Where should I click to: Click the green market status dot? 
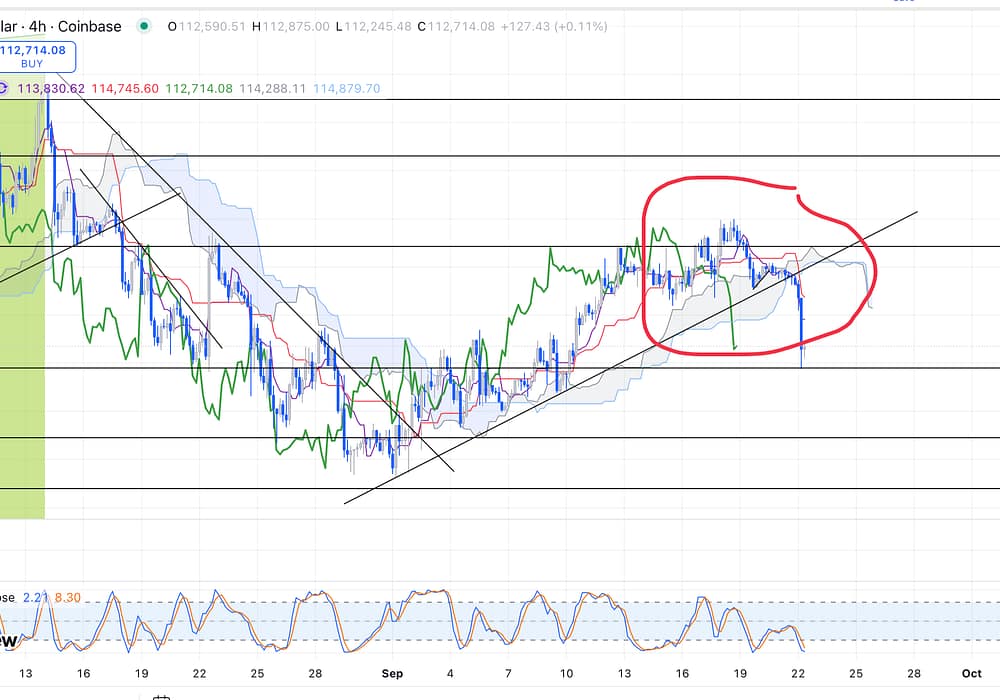[x=147, y=26]
